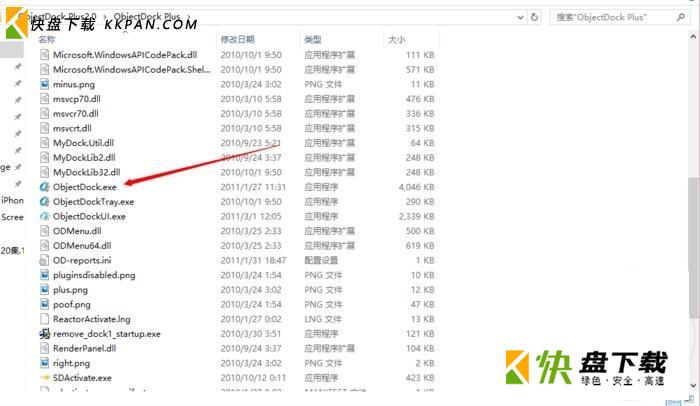
Task: Click the OD-reports.ini settings file icon
Action: click(x=44, y=260)
